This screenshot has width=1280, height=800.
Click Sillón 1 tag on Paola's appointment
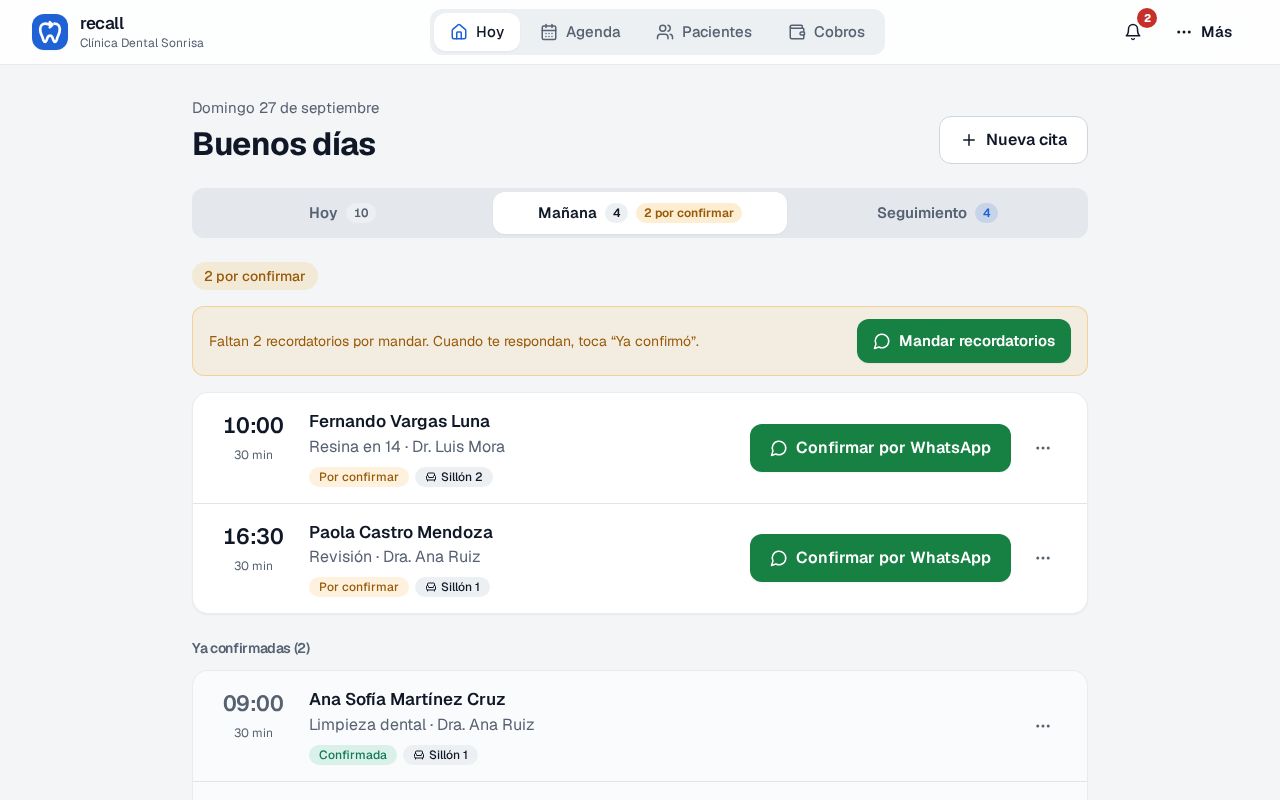click(452, 587)
